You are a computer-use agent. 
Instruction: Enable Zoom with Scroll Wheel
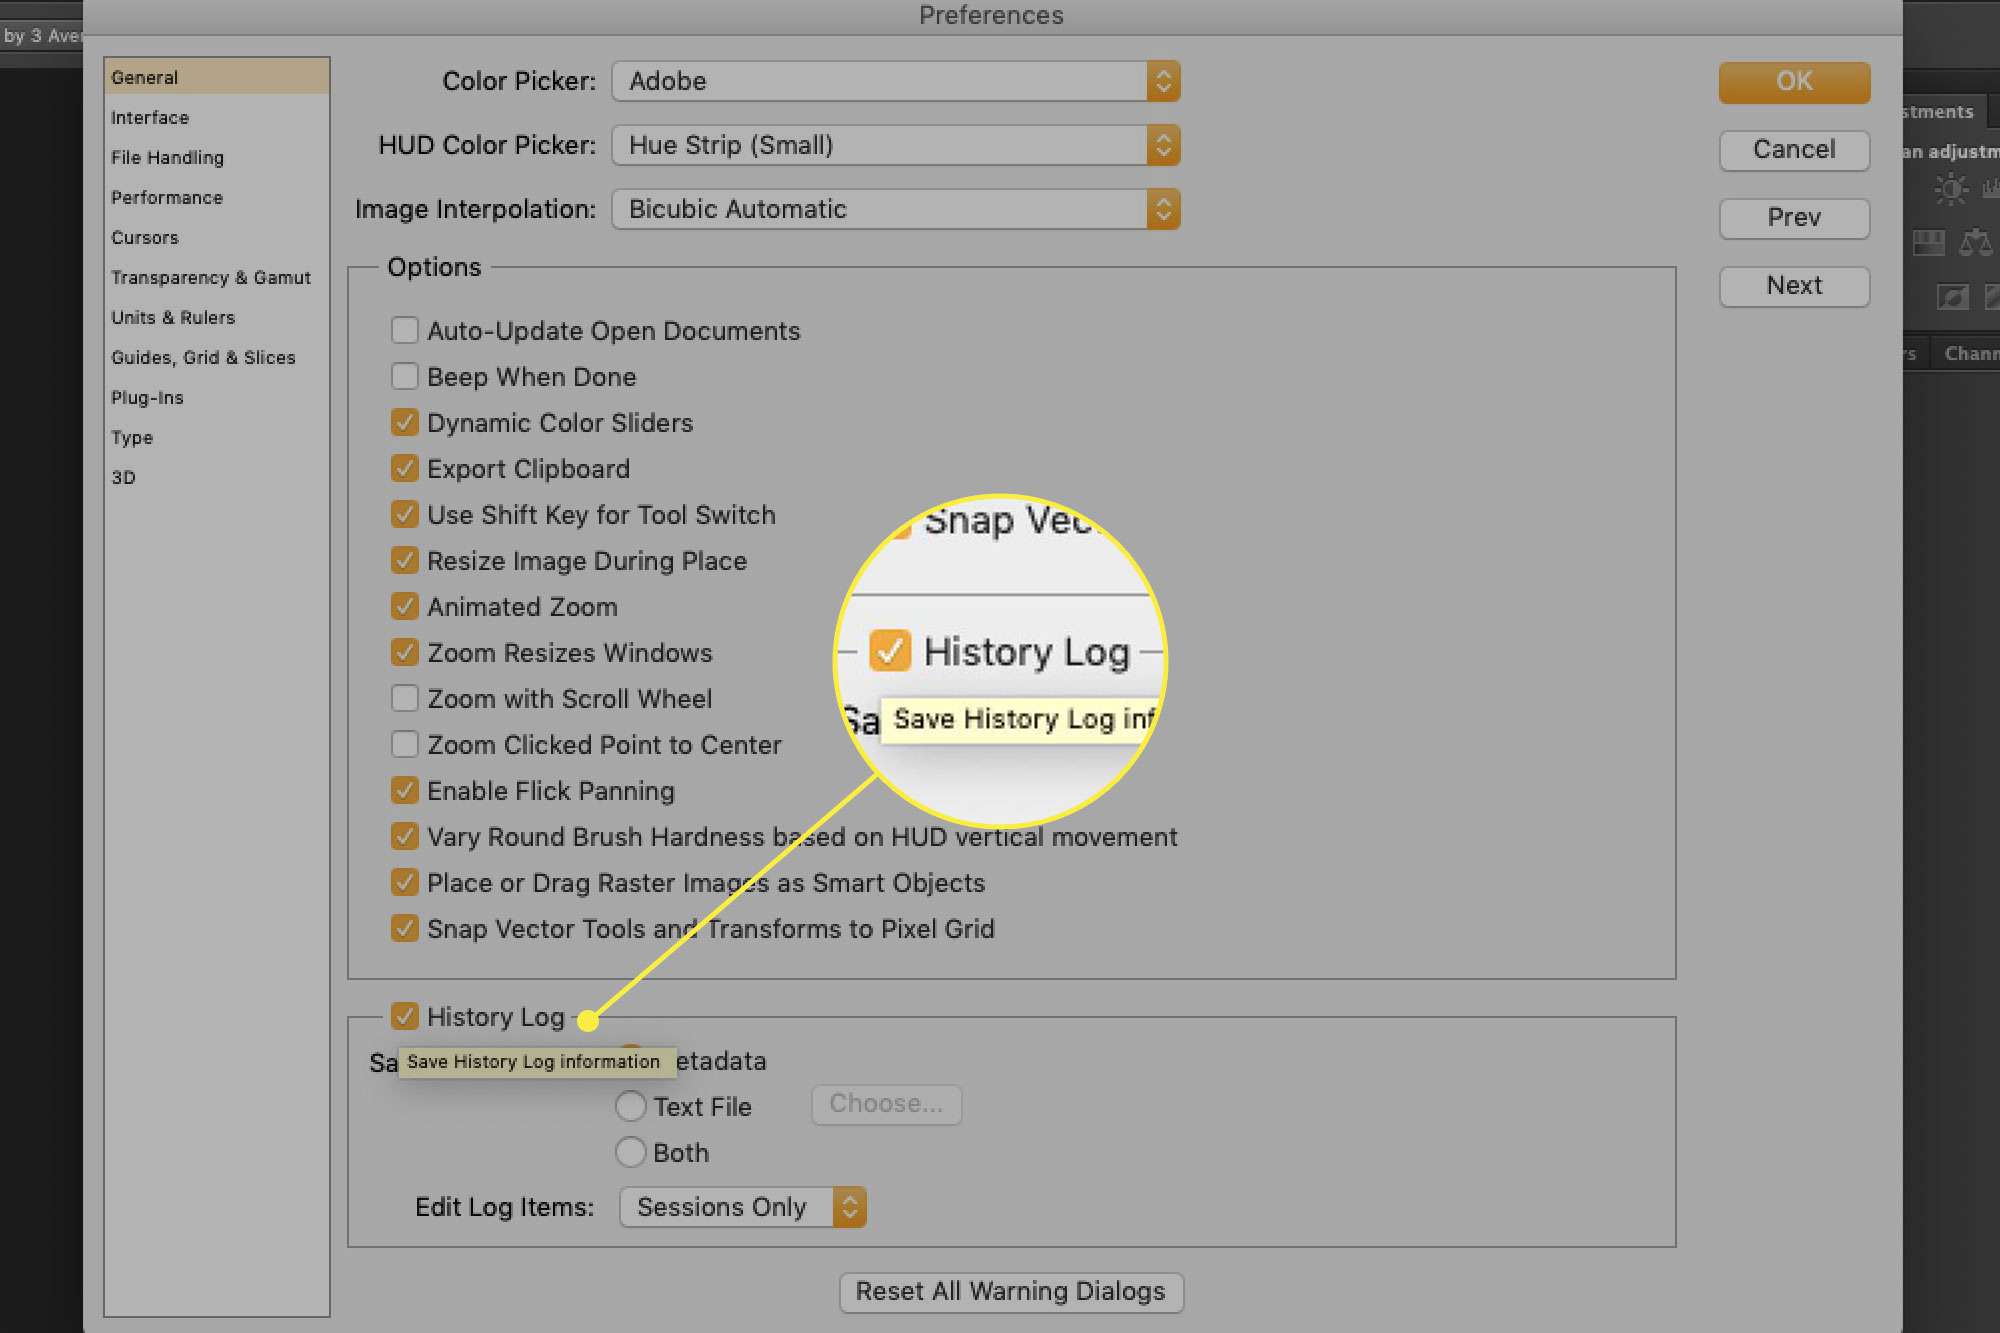click(x=404, y=698)
